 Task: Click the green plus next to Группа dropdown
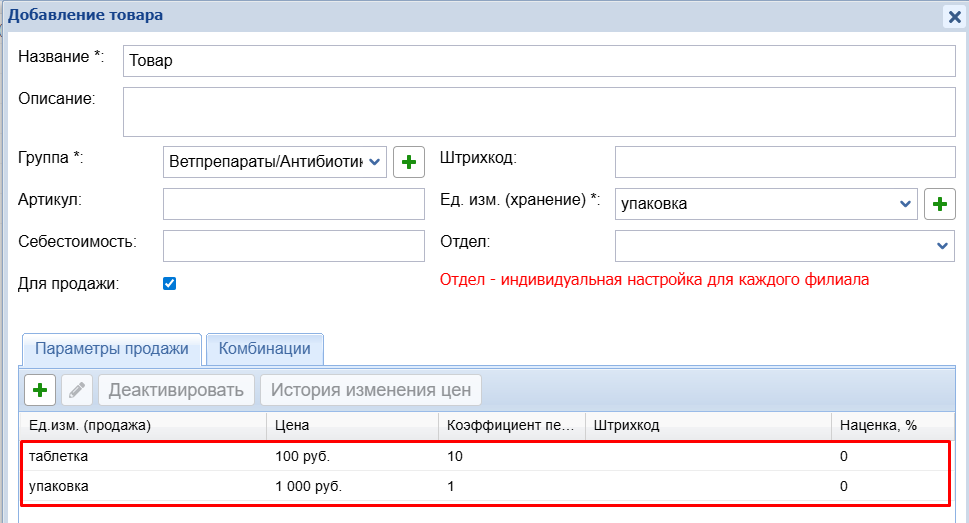tap(408, 161)
